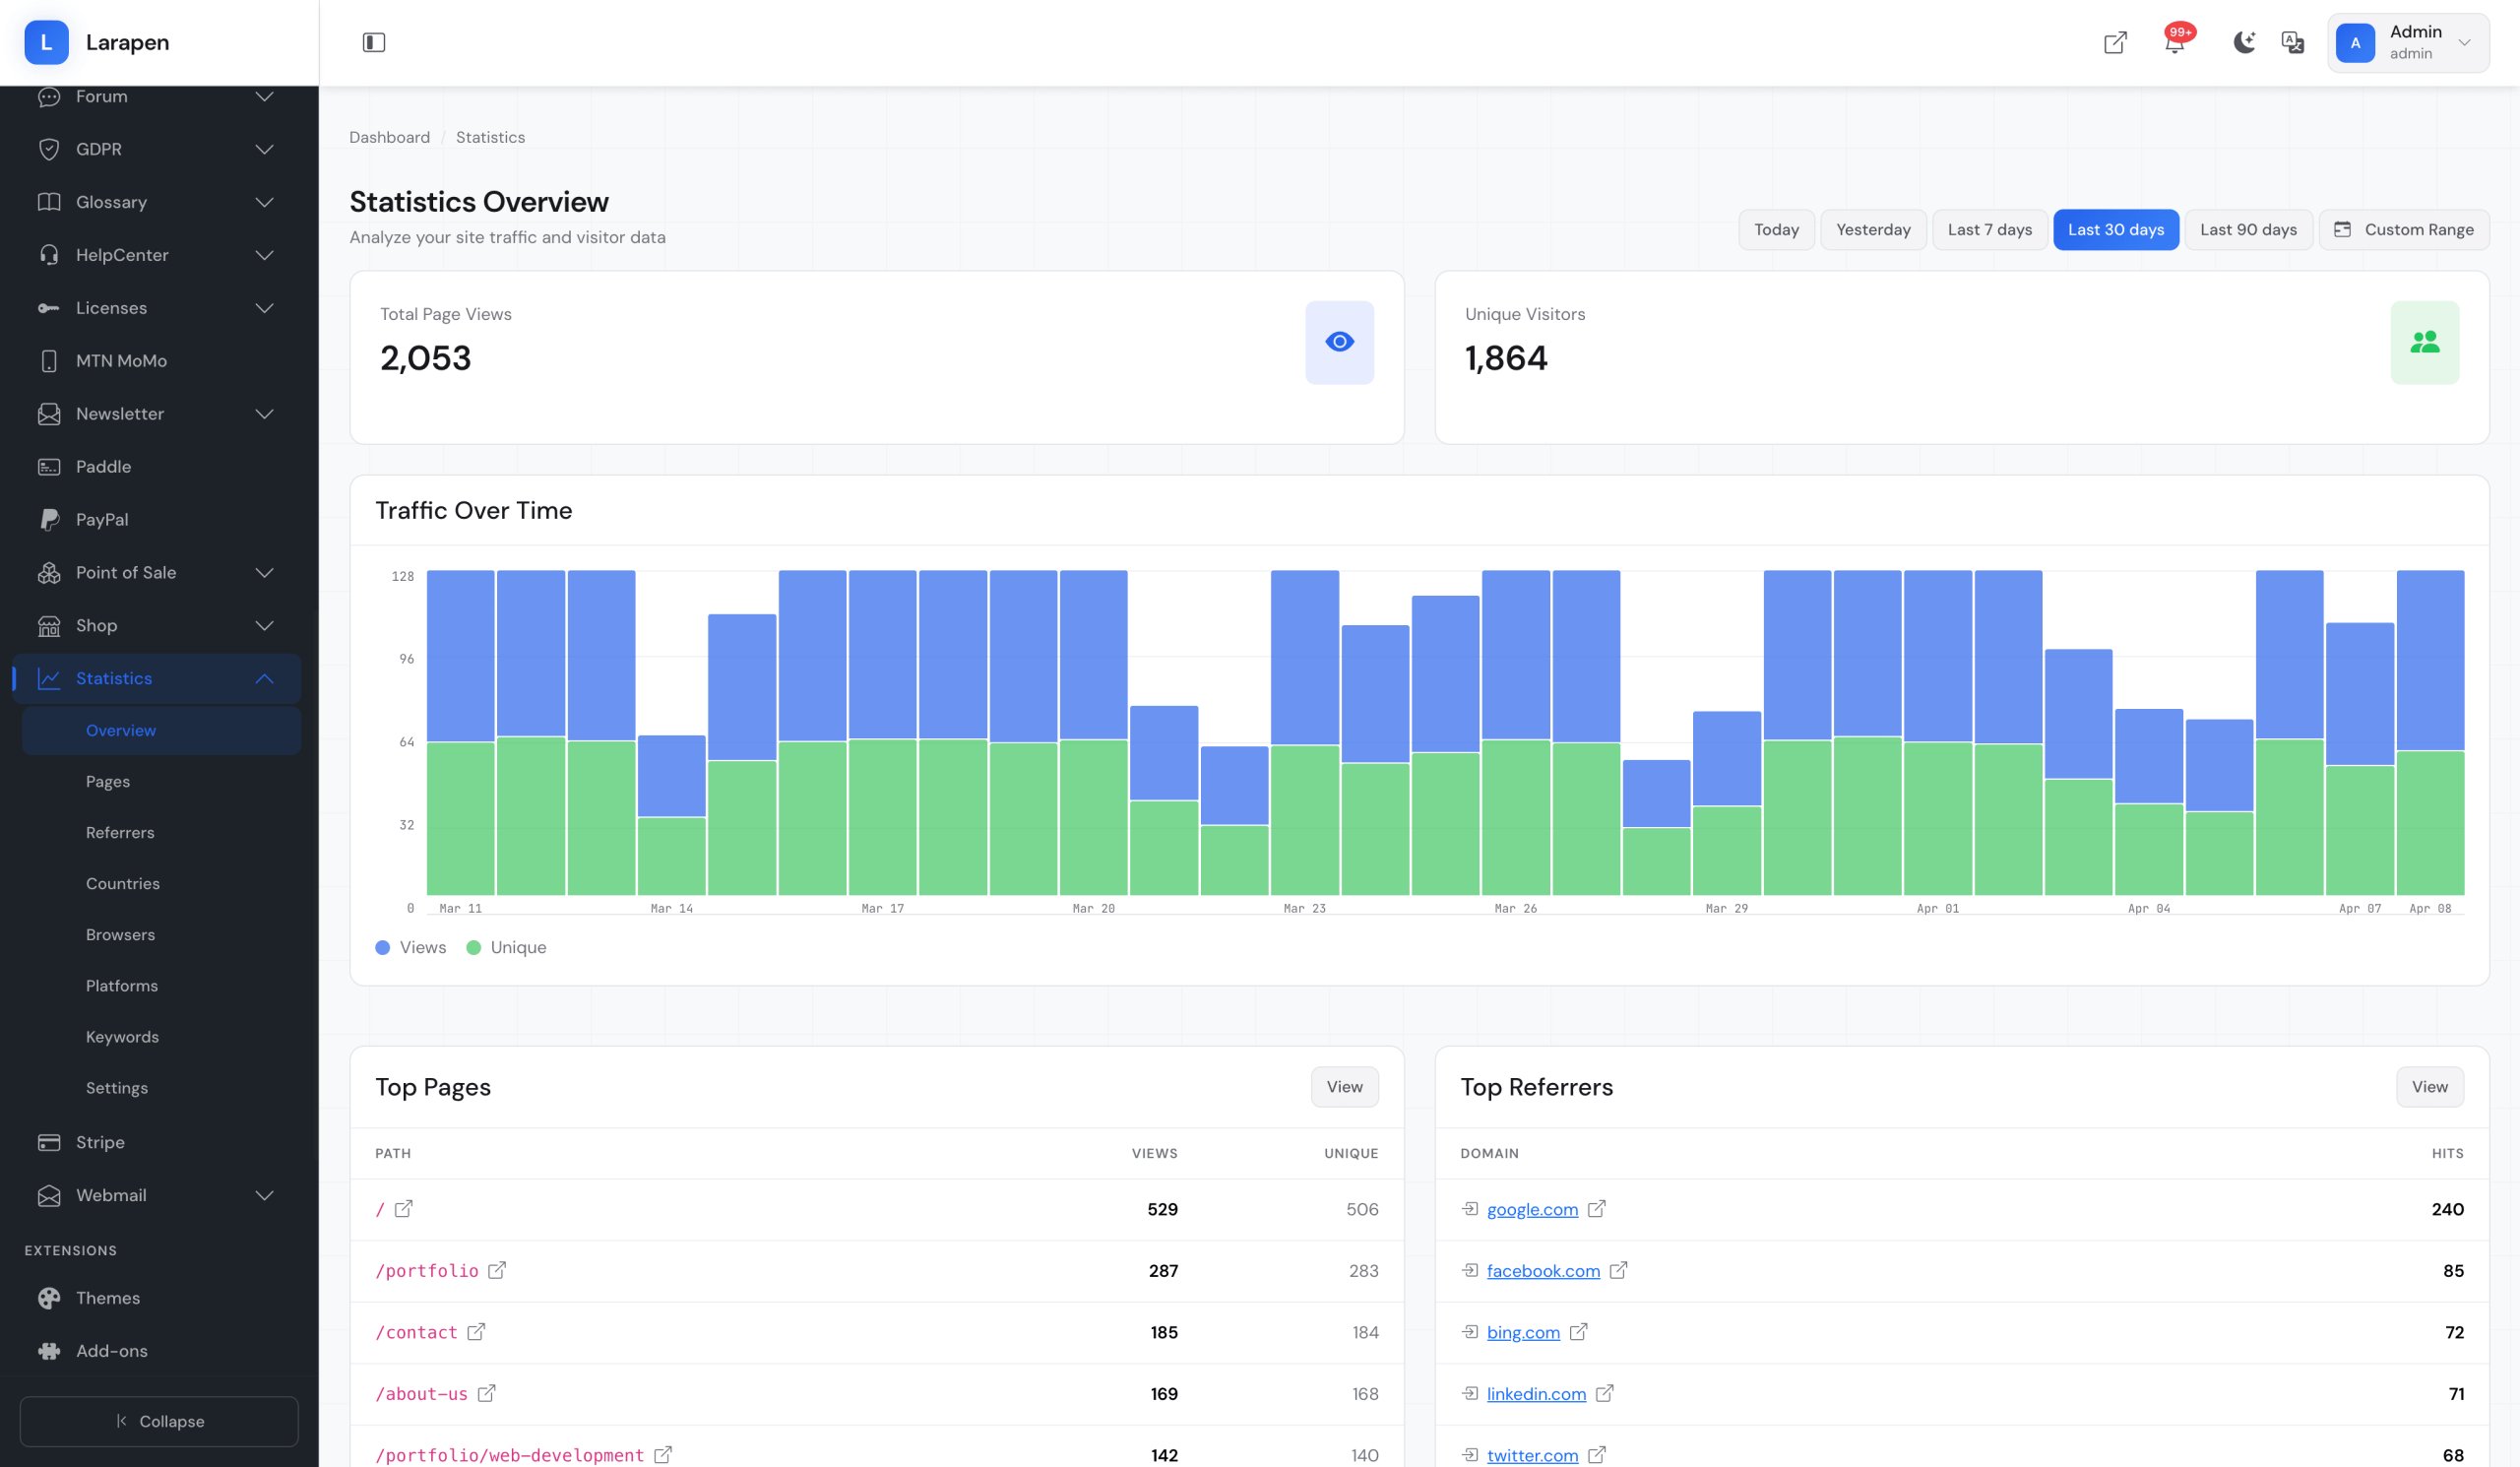2520x1467 pixels.
Task: Click the visit site external icon in header
Action: (x=2115, y=43)
